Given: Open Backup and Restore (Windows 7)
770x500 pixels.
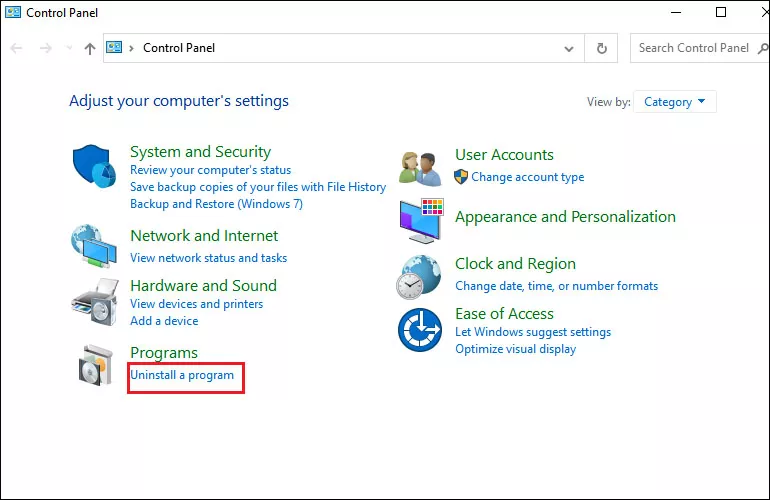Looking at the screenshot, I should [216, 204].
